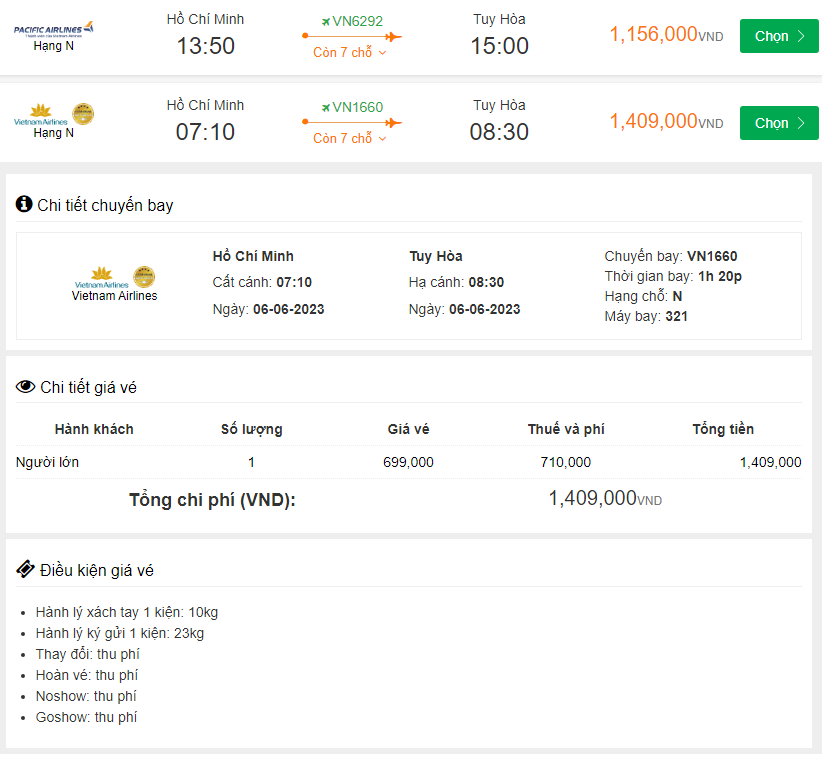Open the VN6292 flight number link
This screenshot has width=822, height=757.
(x=358, y=21)
